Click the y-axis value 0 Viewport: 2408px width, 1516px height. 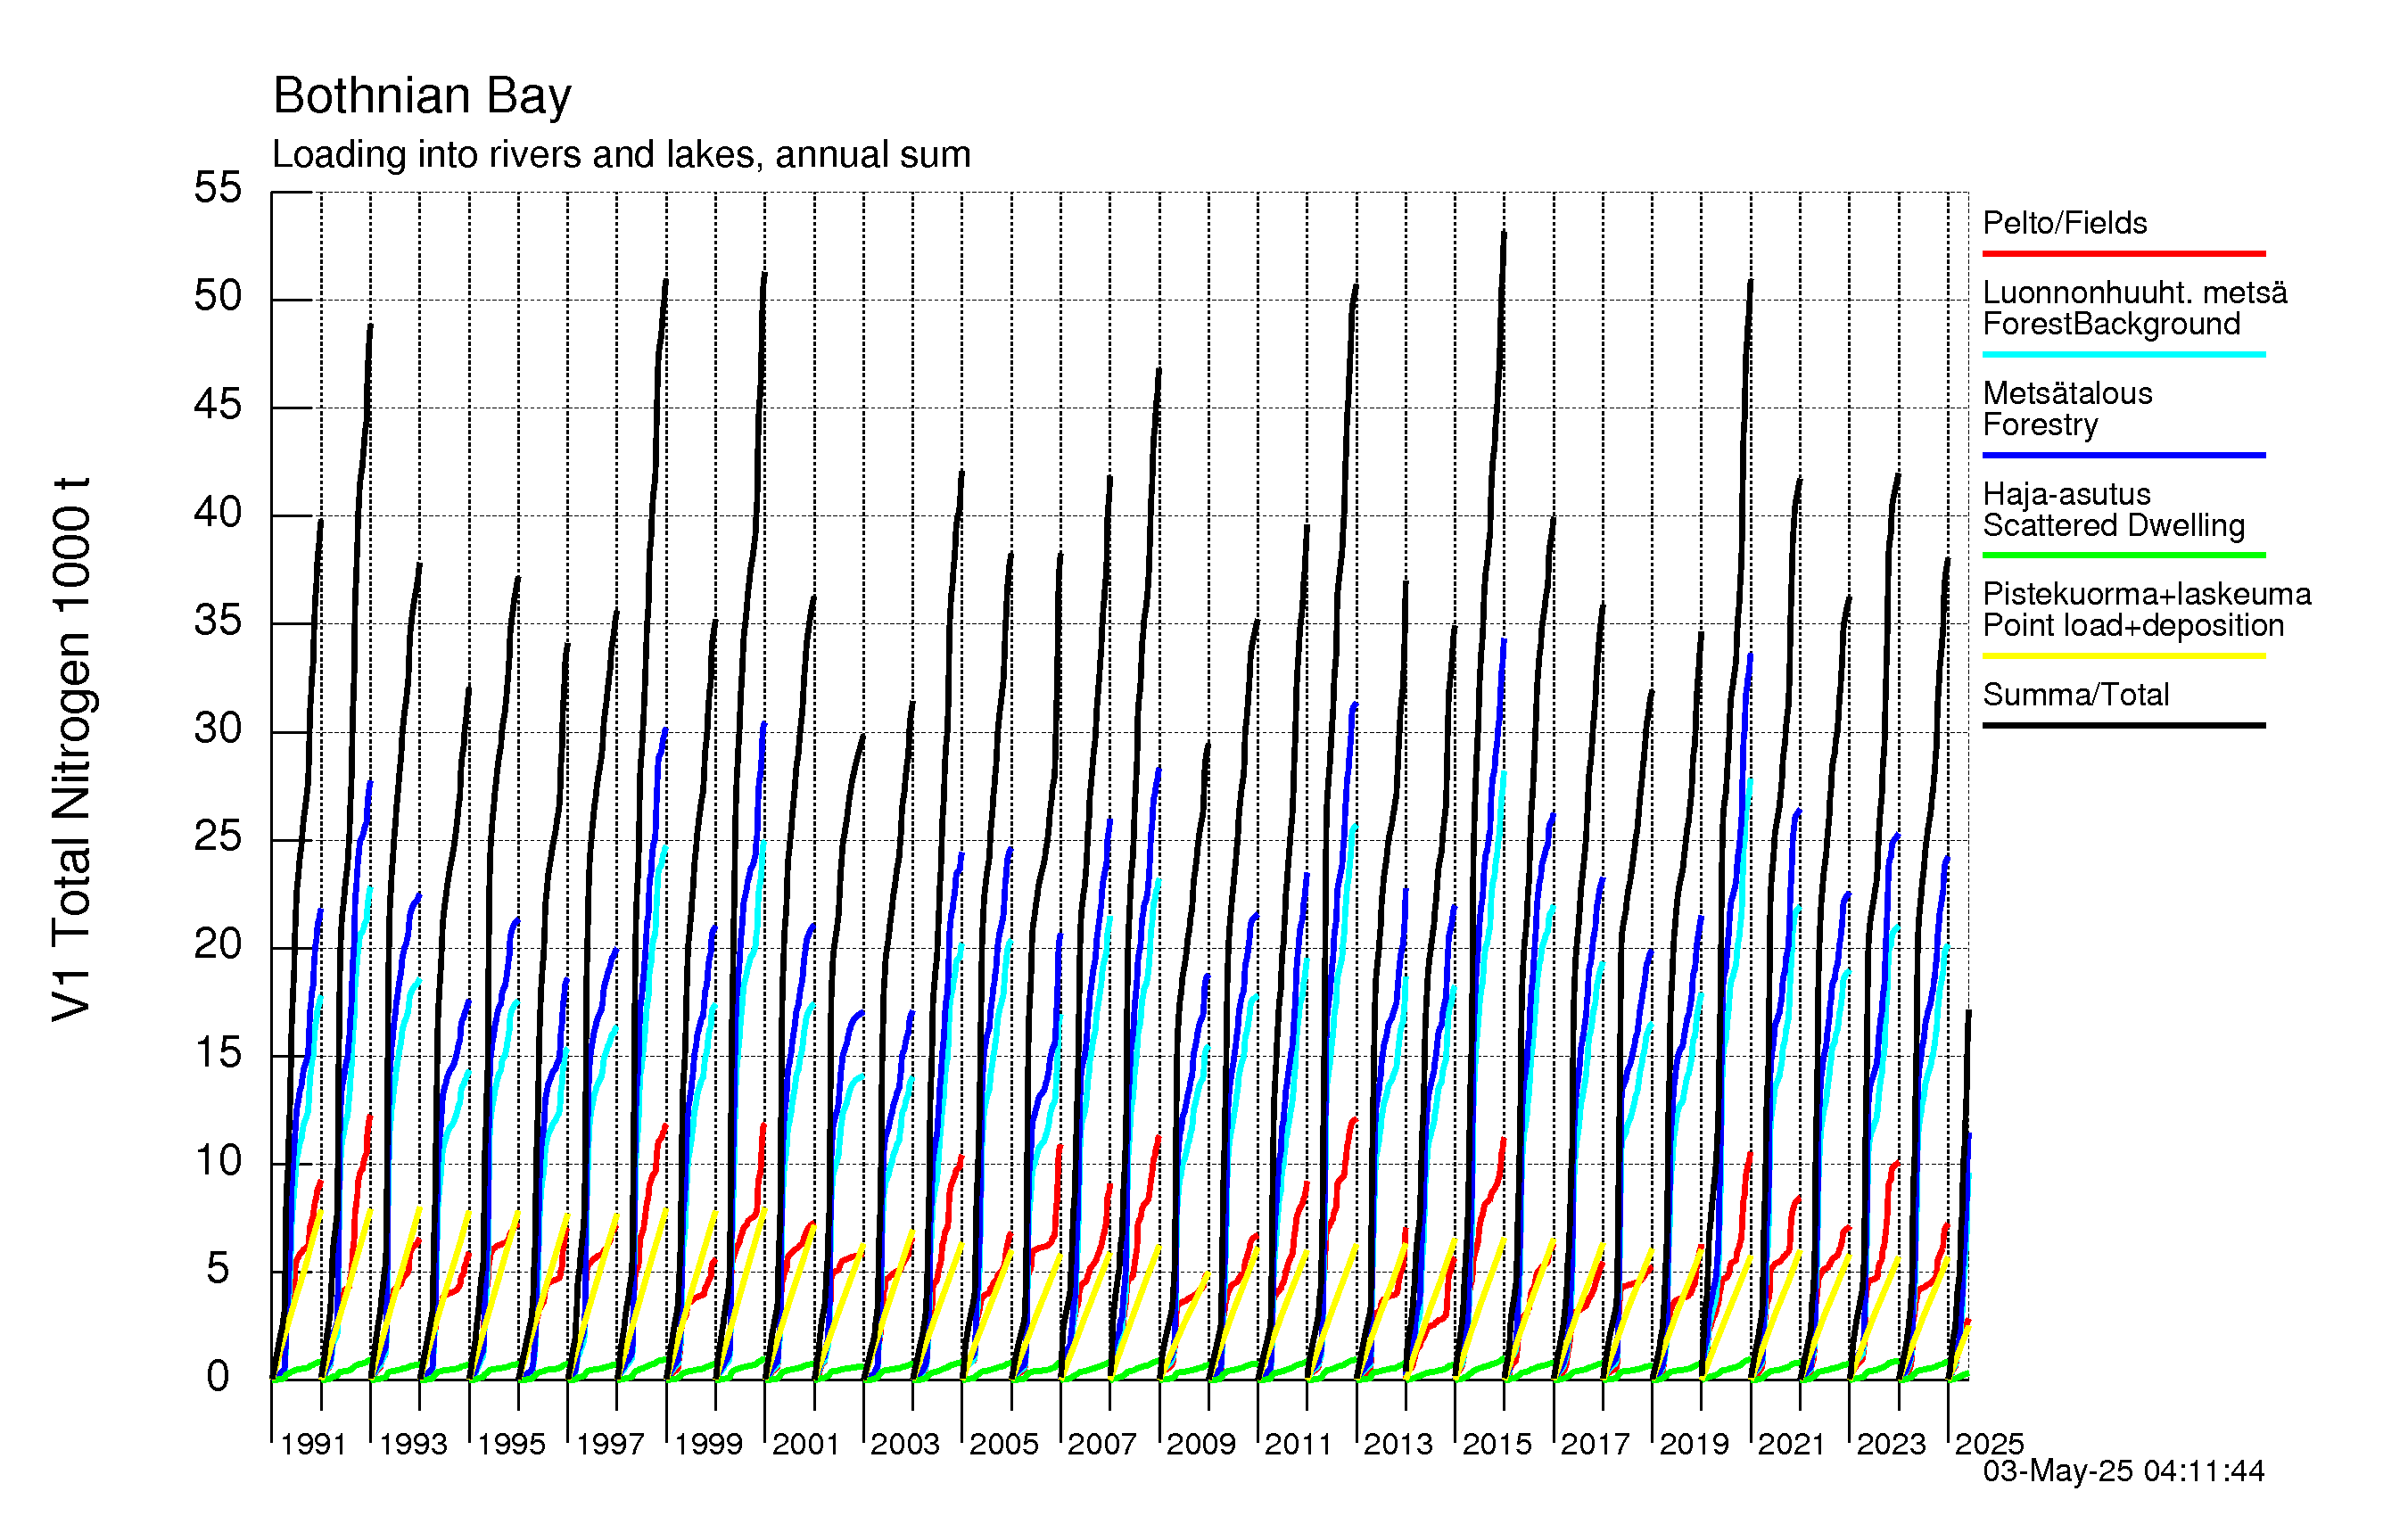click(218, 1377)
